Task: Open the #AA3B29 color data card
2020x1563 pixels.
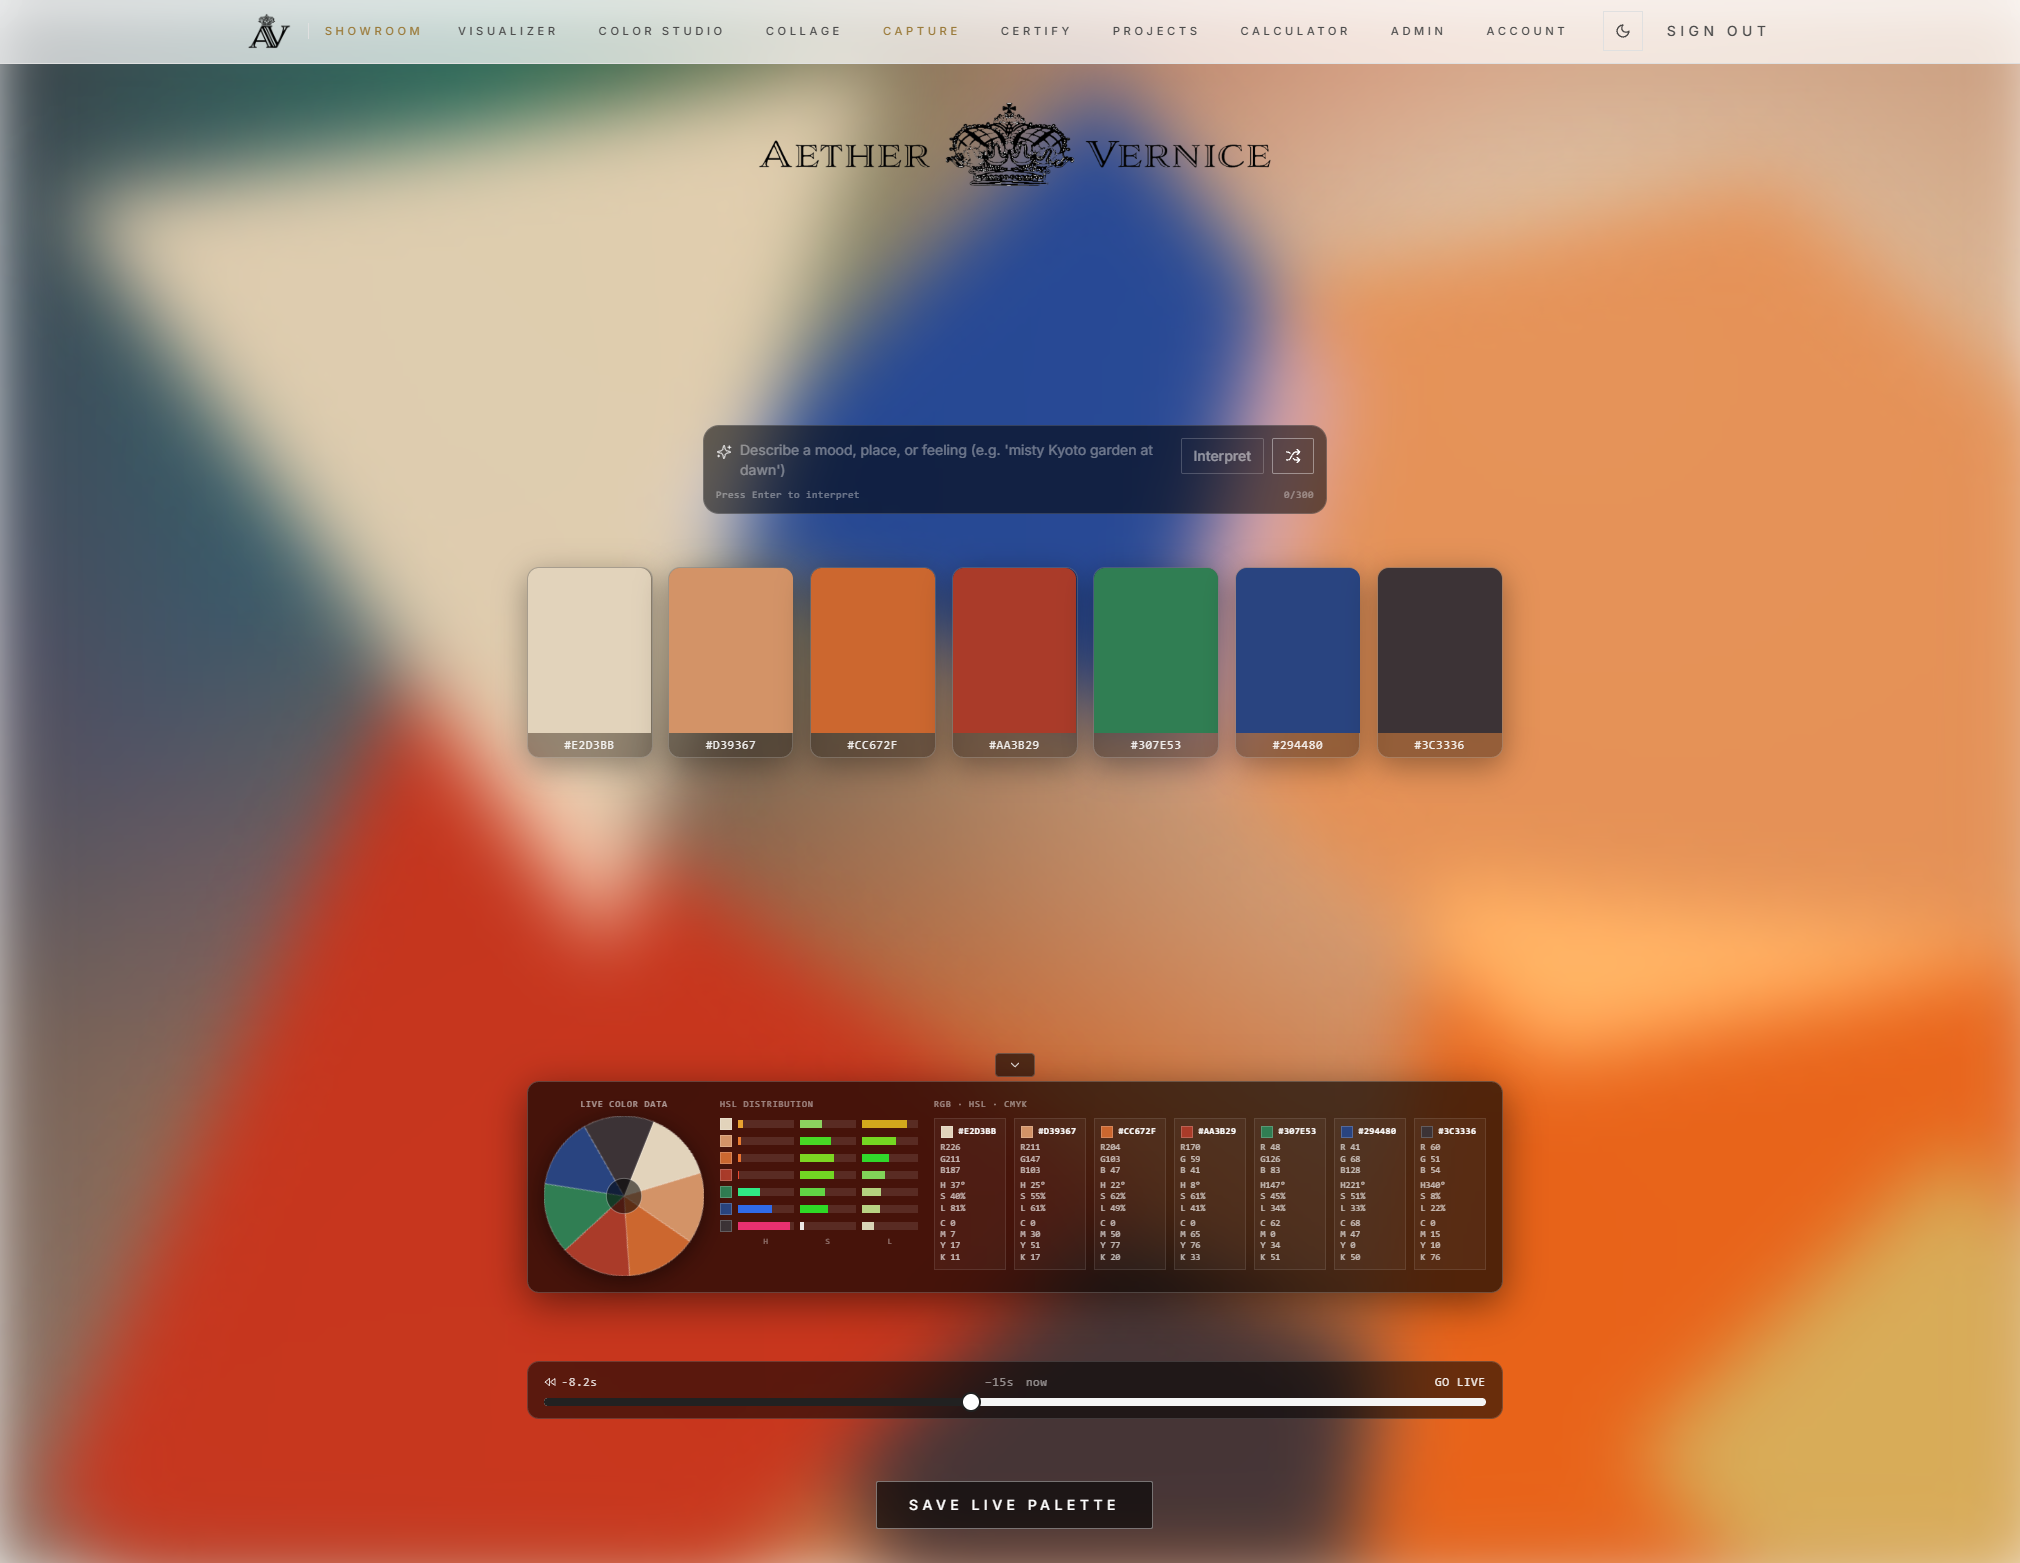Action: [x=1210, y=1194]
